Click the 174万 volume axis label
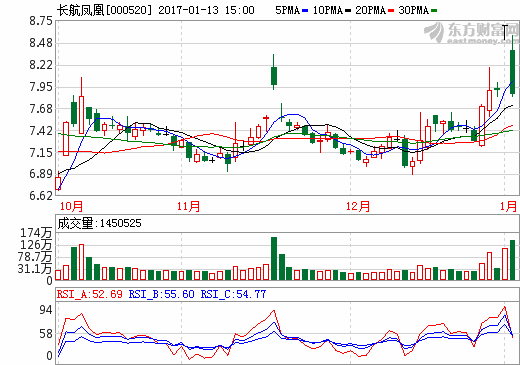Image resolution: width=520 pixels, height=365 pixels. coord(36,233)
